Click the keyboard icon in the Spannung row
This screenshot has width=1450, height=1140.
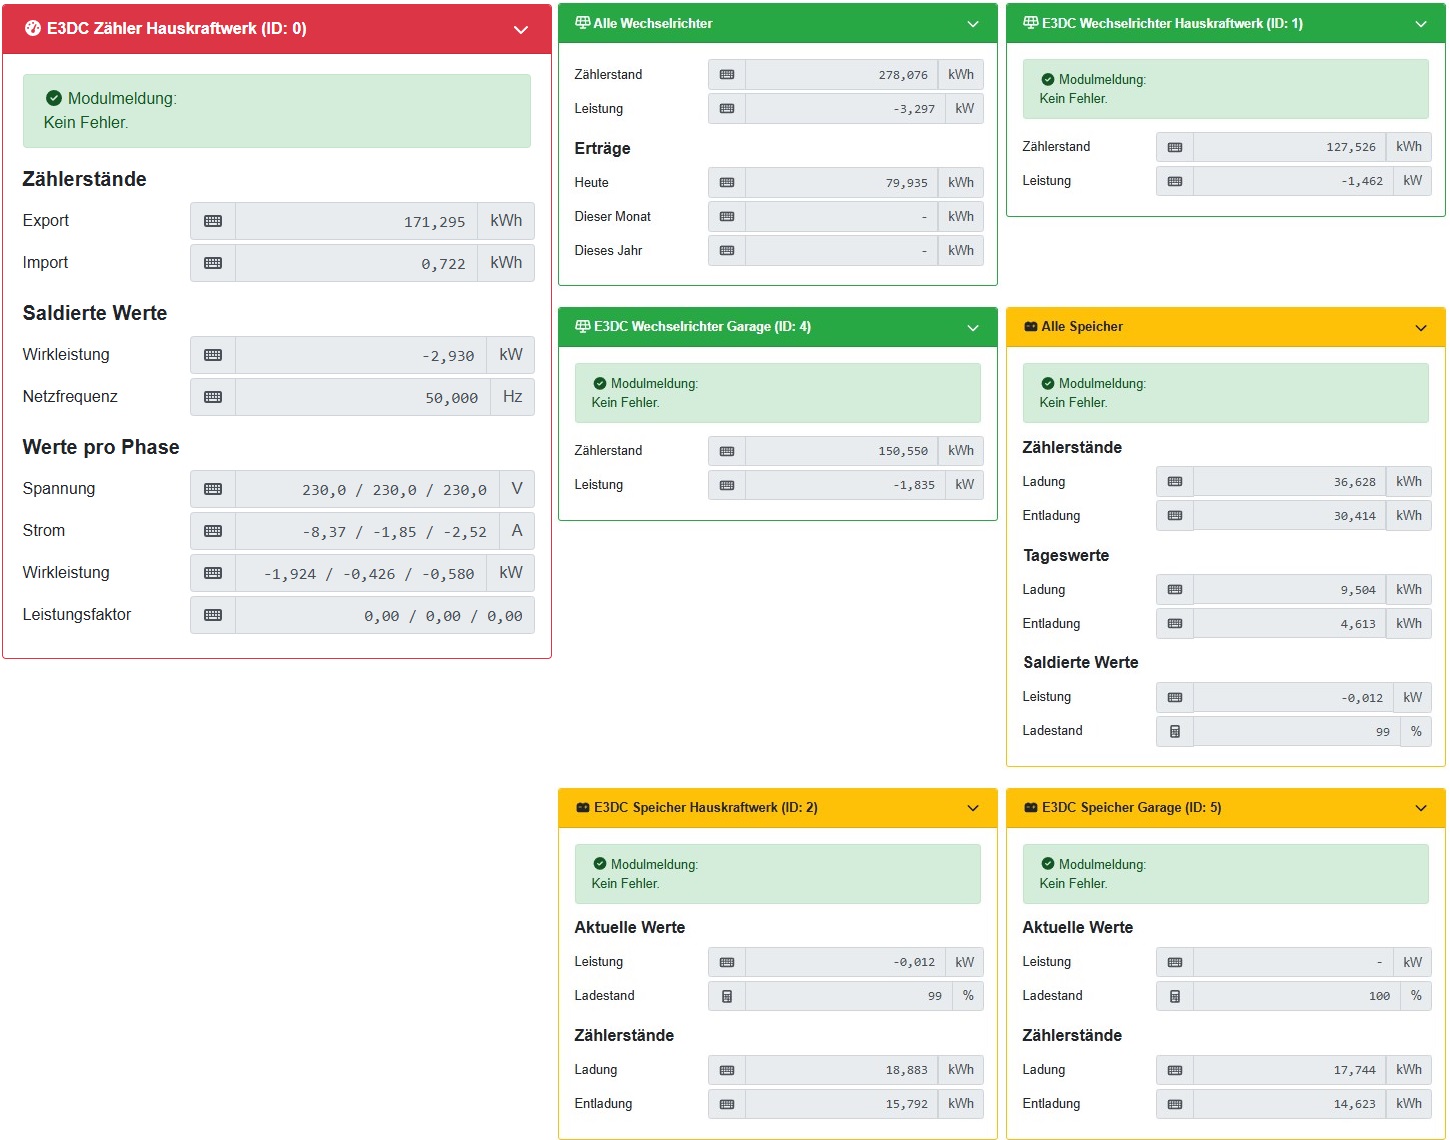(x=213, y=489)
